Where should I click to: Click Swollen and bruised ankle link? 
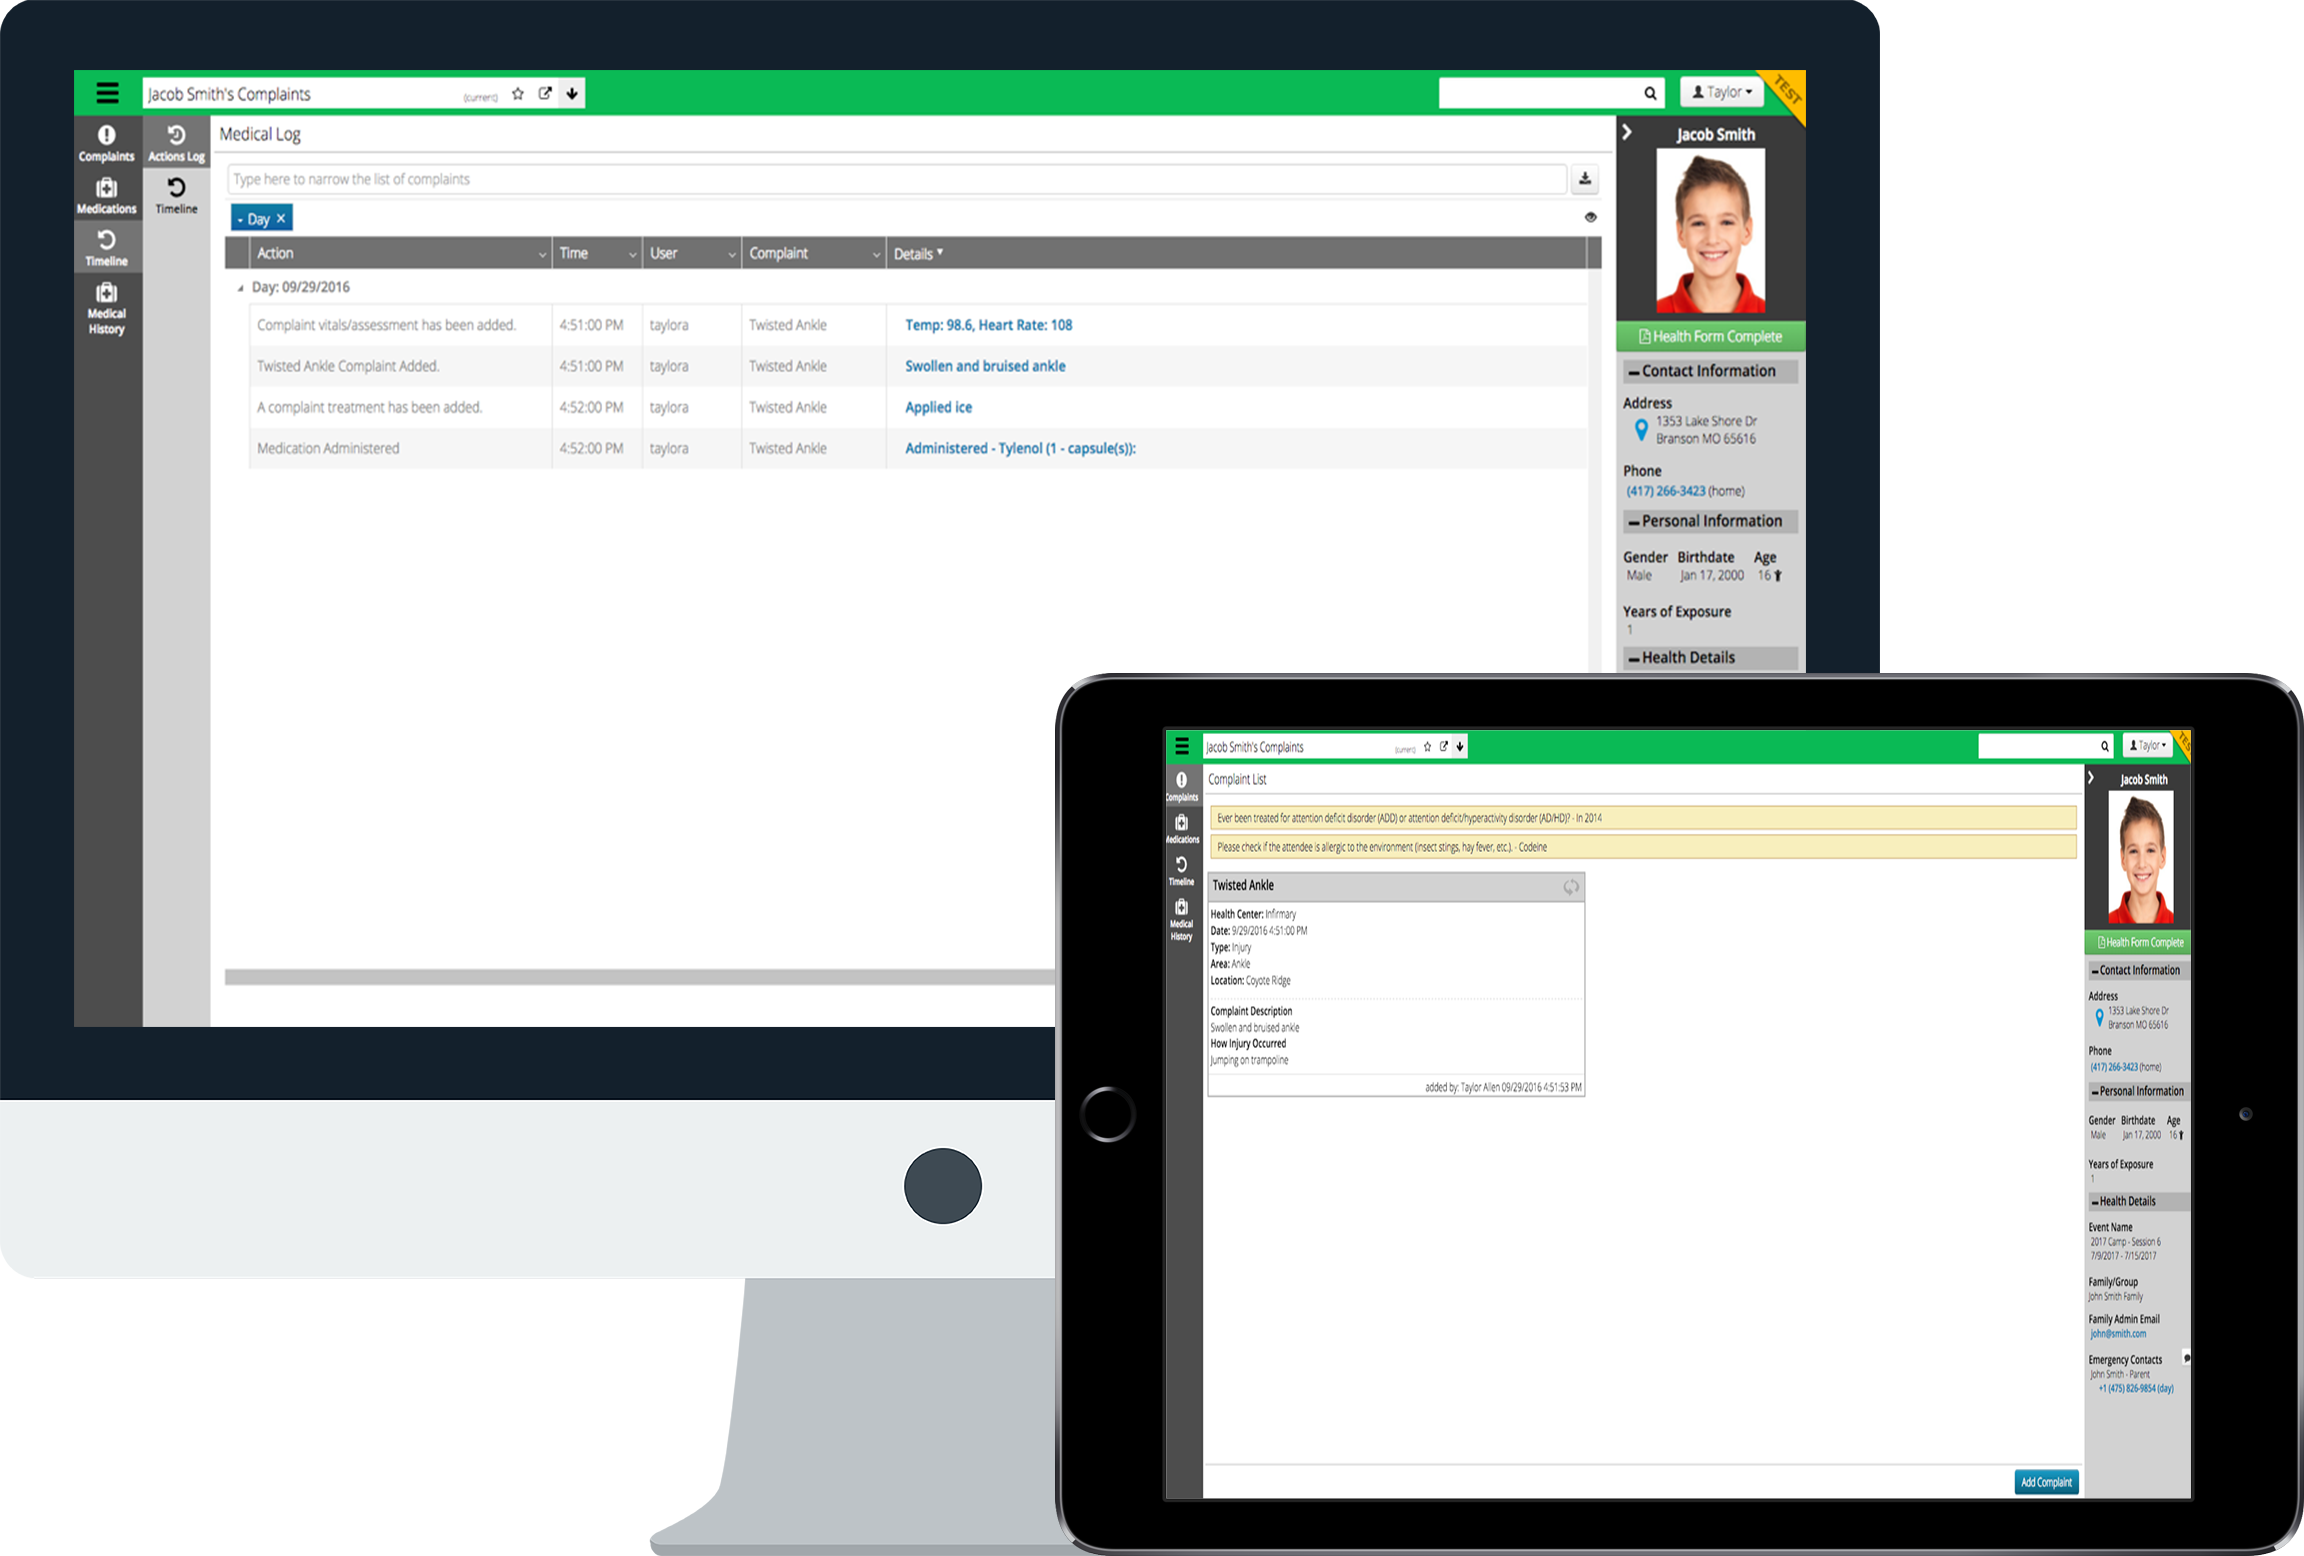tap(984, 366)
